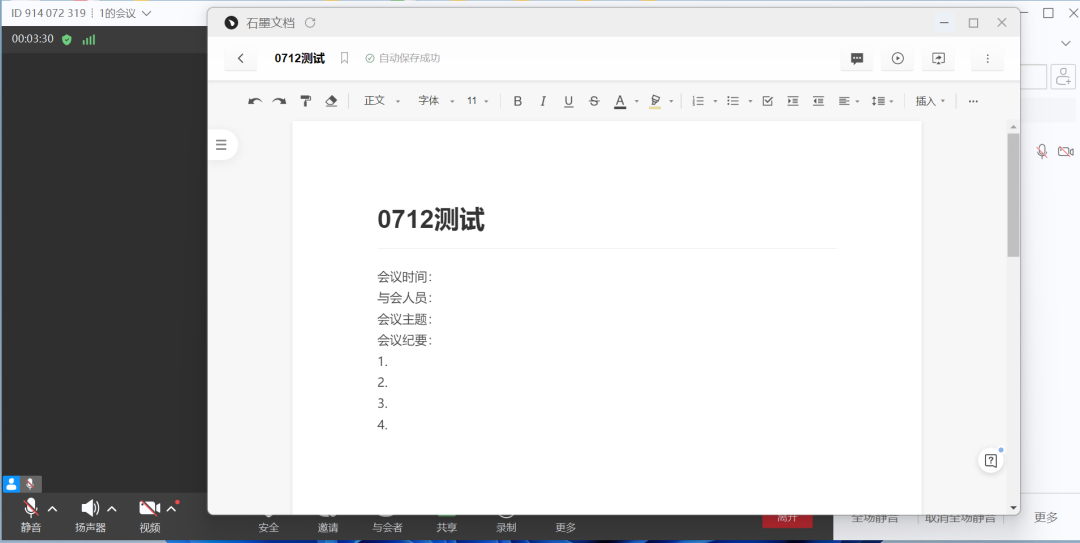The image size is (1080, 543).
Task: Insert a task checkbox list
Action: click(x=768, y=101)
